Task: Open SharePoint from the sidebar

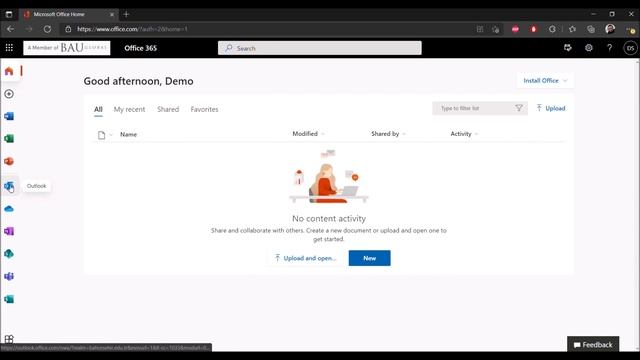Action: click(x=9, y=254)
